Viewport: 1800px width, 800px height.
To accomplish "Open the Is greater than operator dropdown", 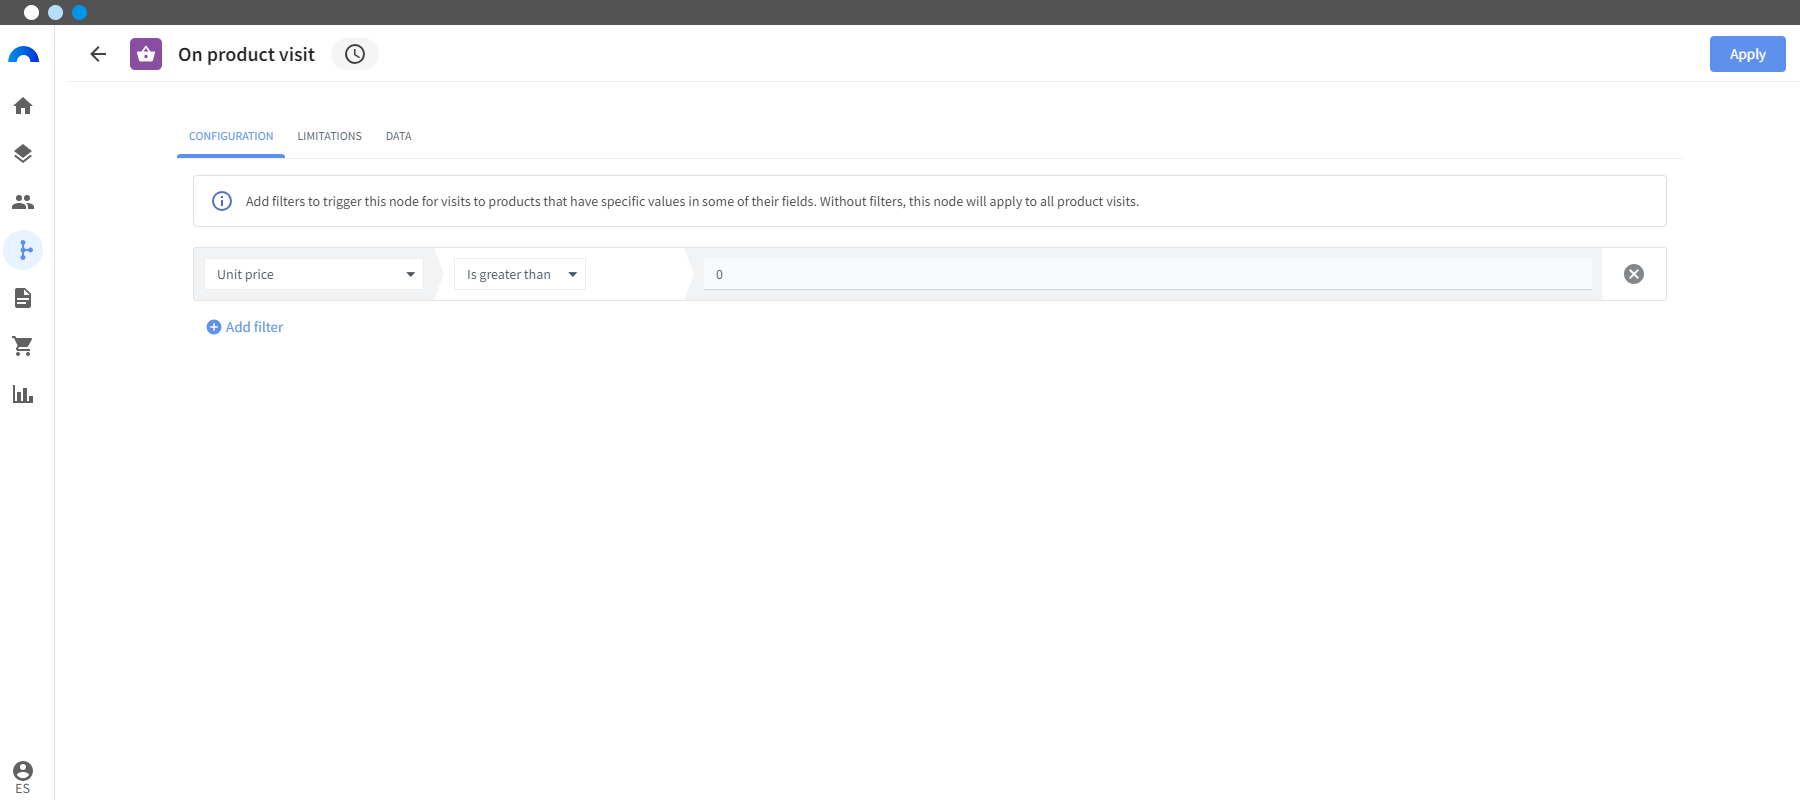I will point(520,274).
